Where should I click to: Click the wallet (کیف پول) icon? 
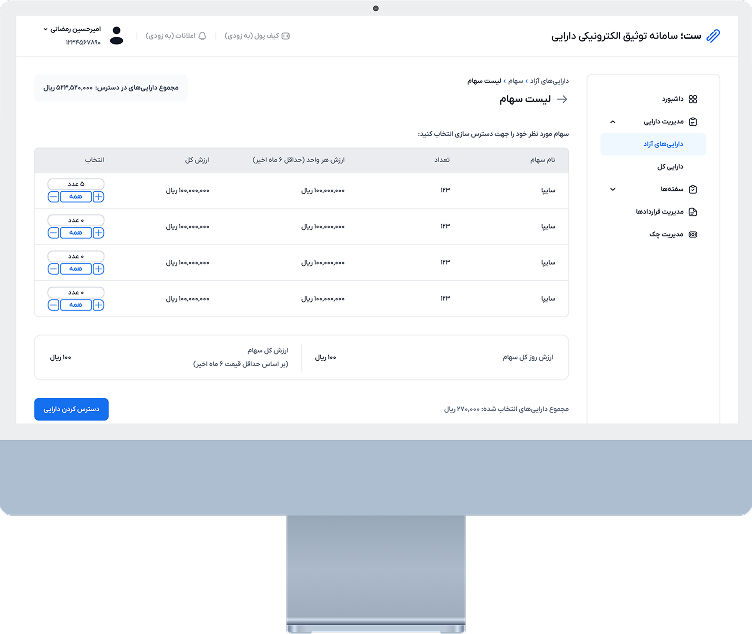click(x=286, y=36)
